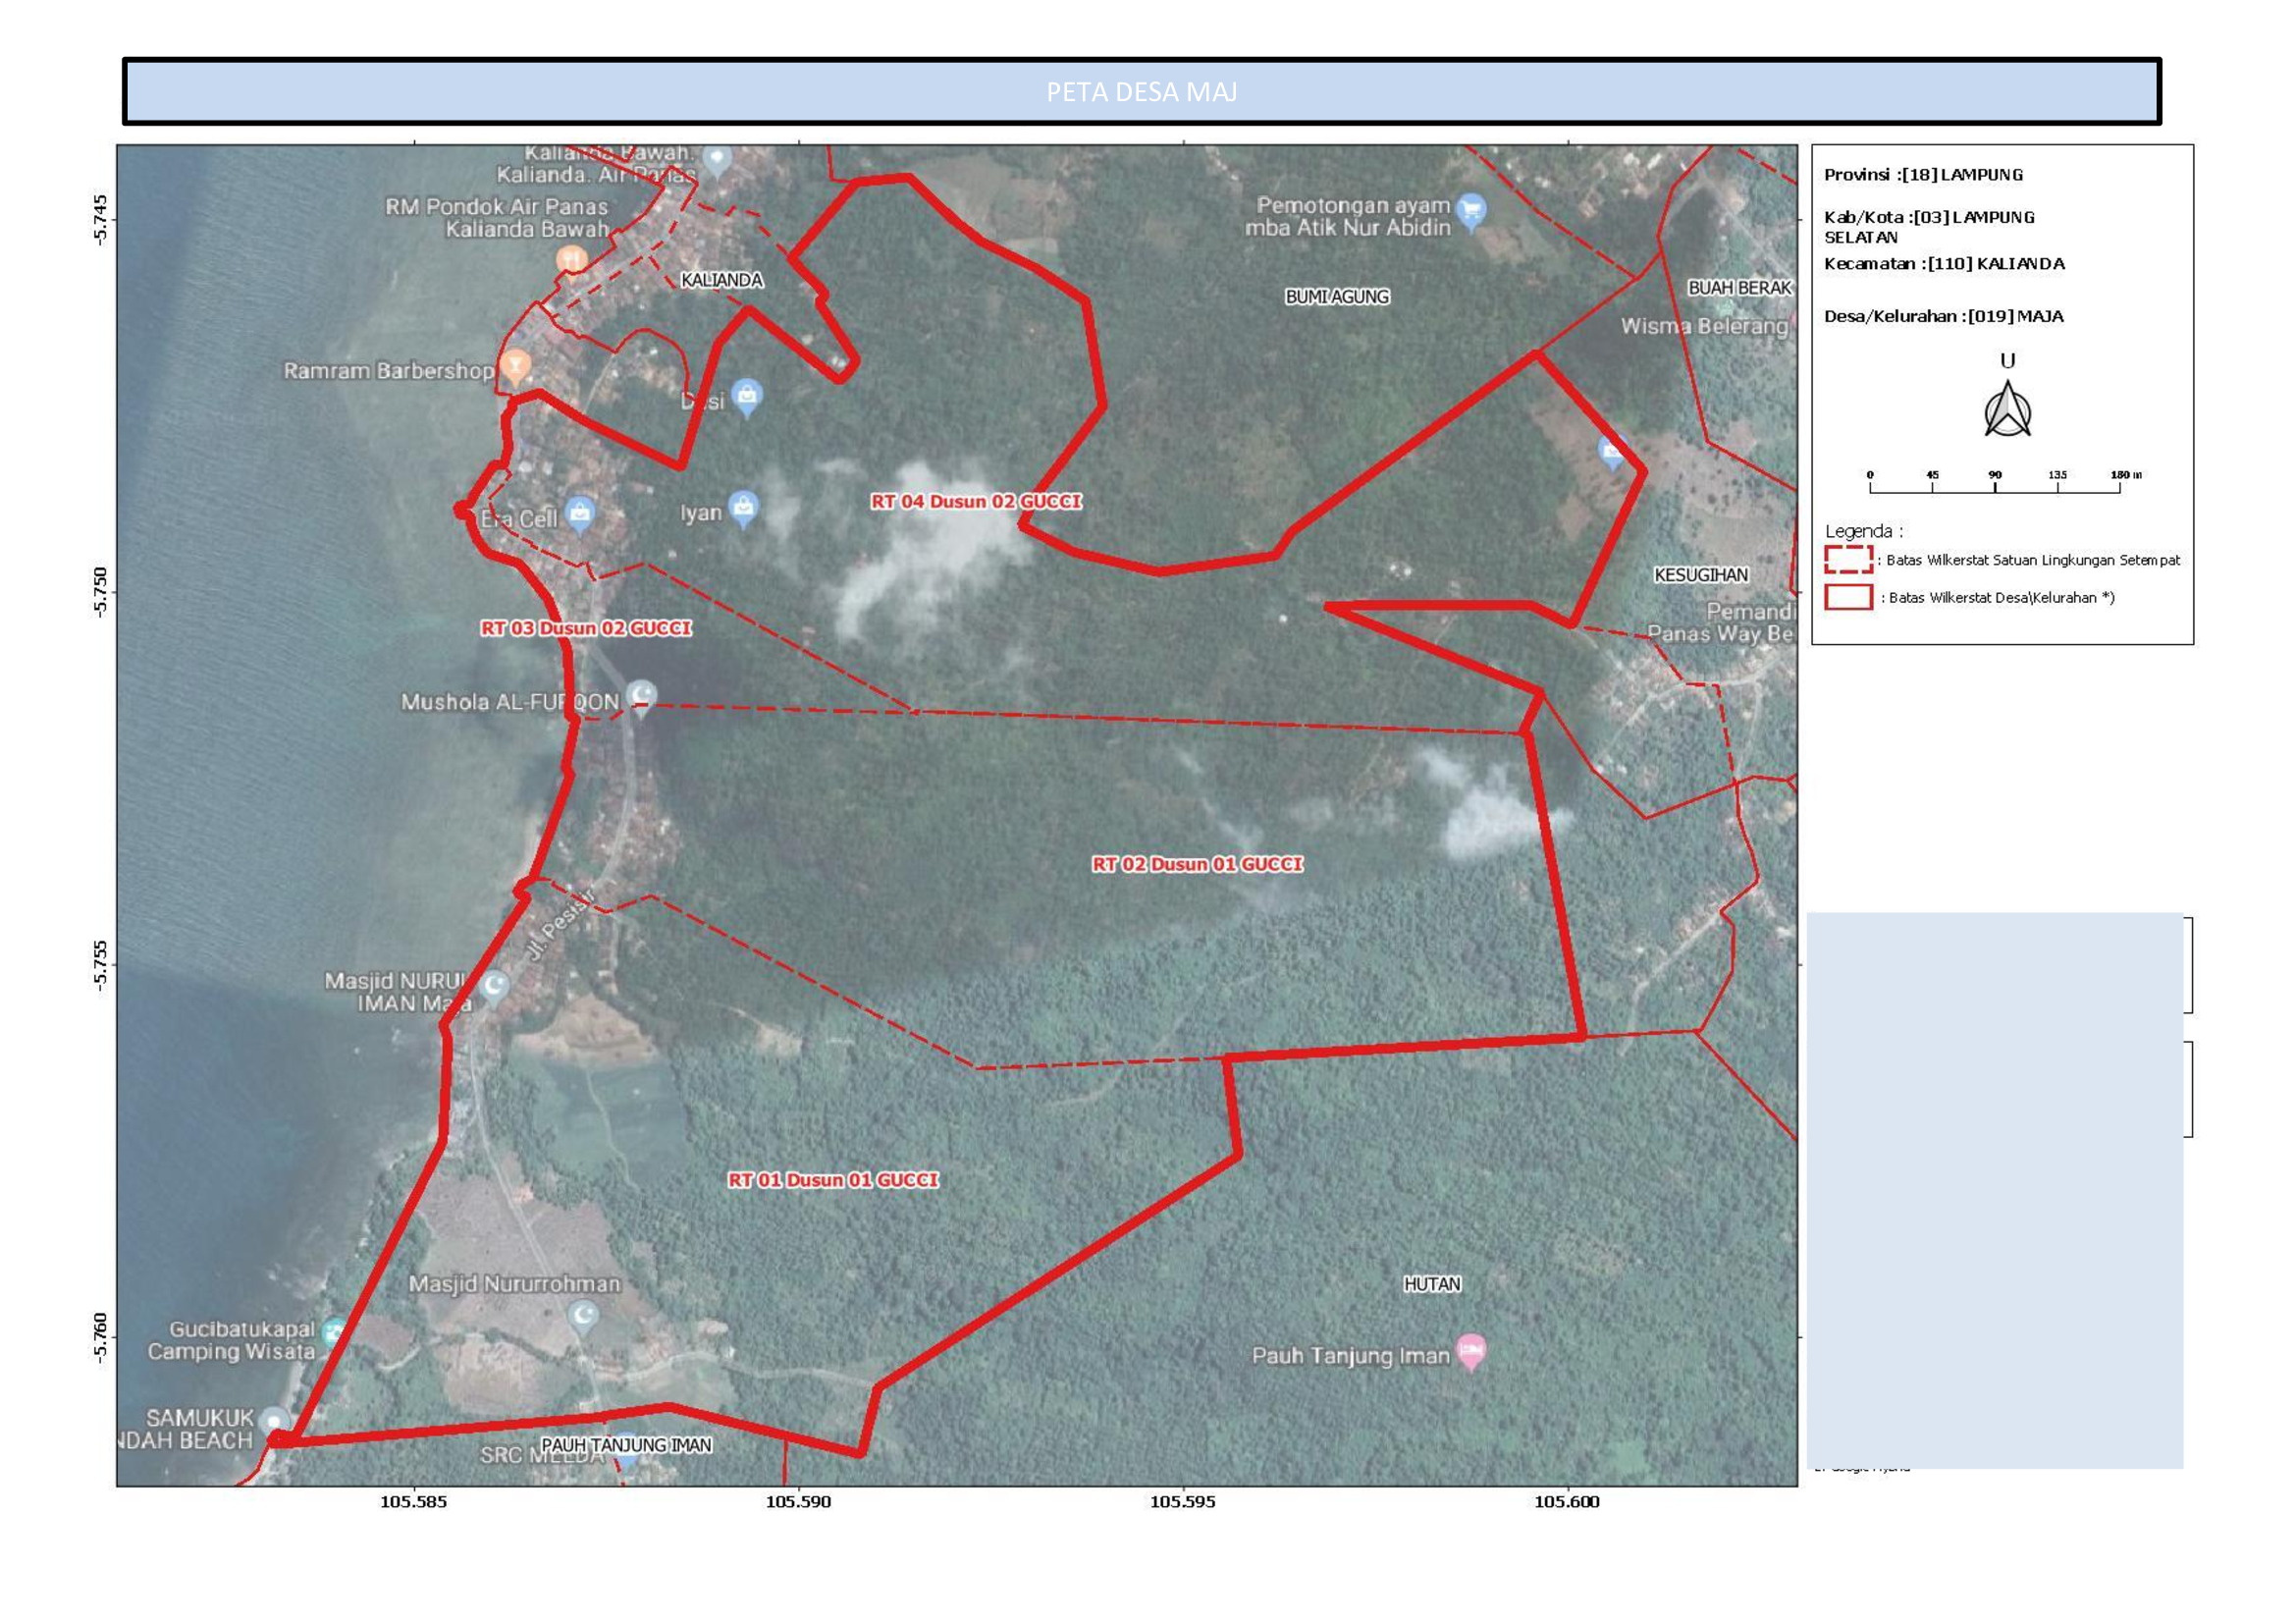Click the Era Cell shop pin
Image resolution: width=2296 pixels, height=1624 pixels.
[x=580, y=514]
